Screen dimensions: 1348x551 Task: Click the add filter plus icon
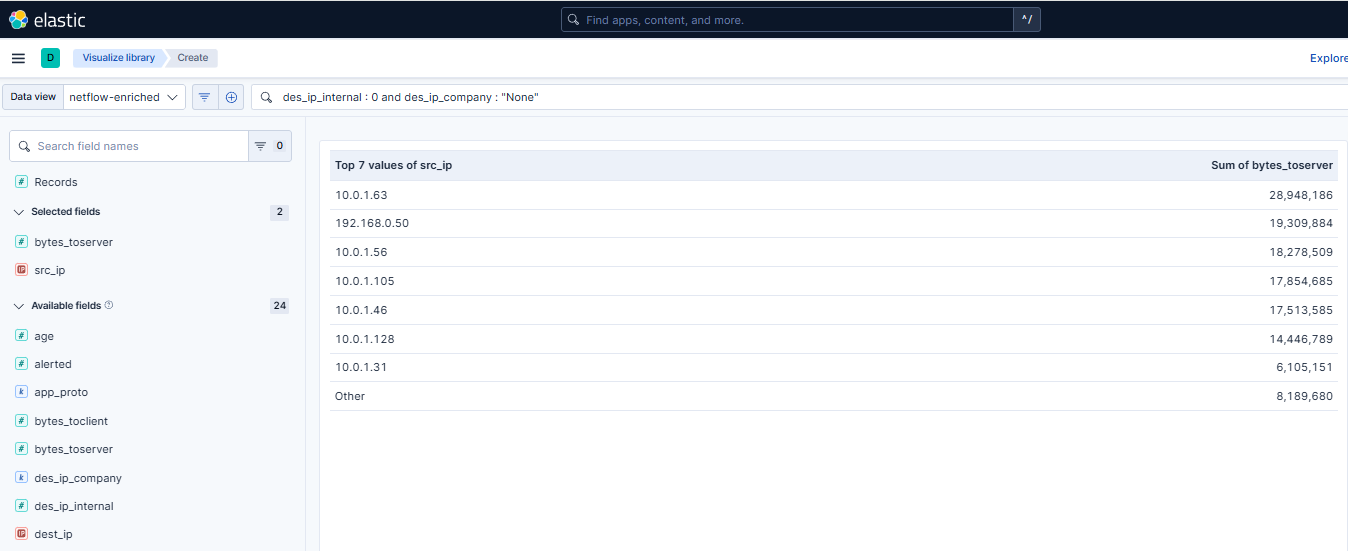[x=231, y=97]
